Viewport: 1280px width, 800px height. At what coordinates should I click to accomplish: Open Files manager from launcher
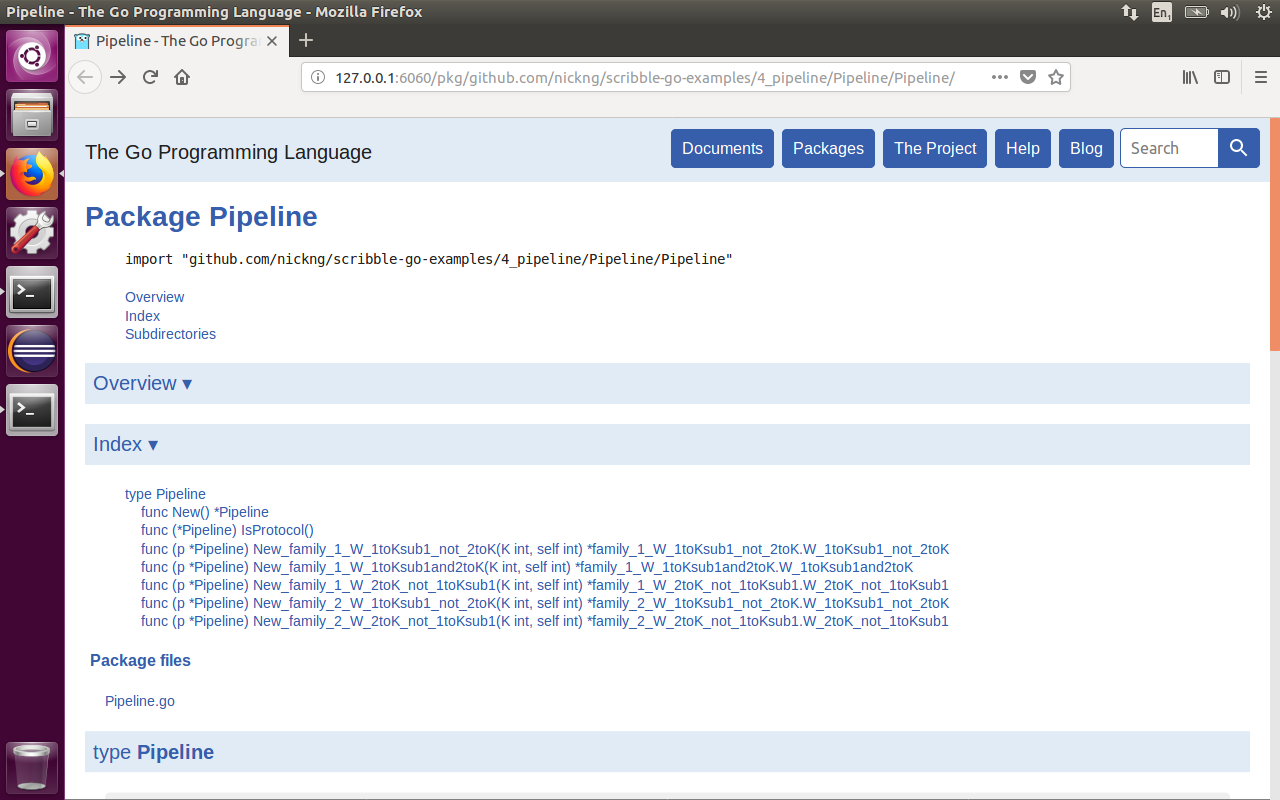32,115
